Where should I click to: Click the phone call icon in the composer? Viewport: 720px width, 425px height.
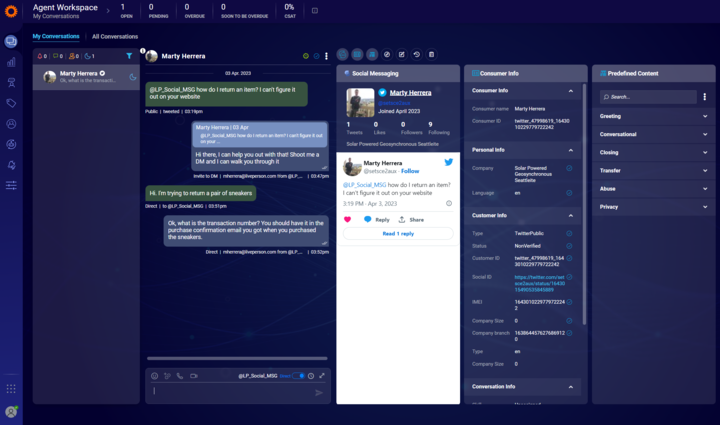(180, 376)
